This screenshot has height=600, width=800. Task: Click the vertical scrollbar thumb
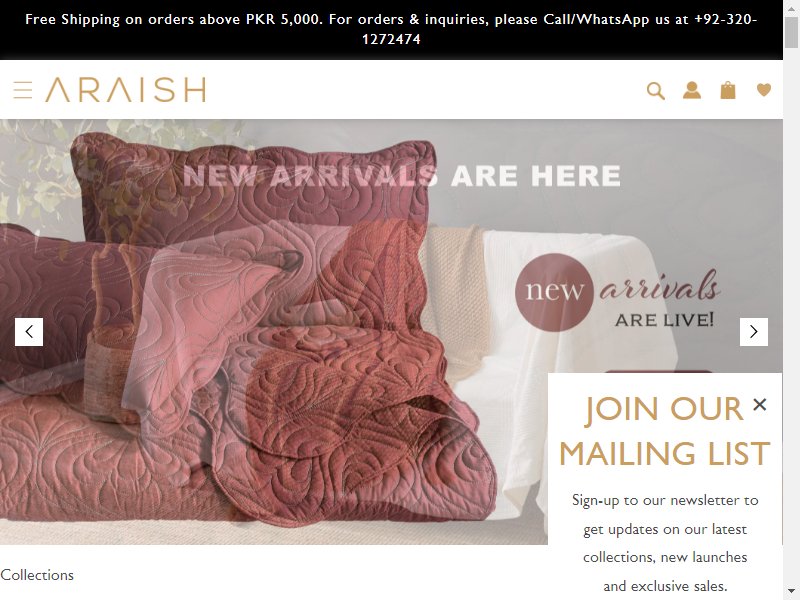tap(791, 32)
